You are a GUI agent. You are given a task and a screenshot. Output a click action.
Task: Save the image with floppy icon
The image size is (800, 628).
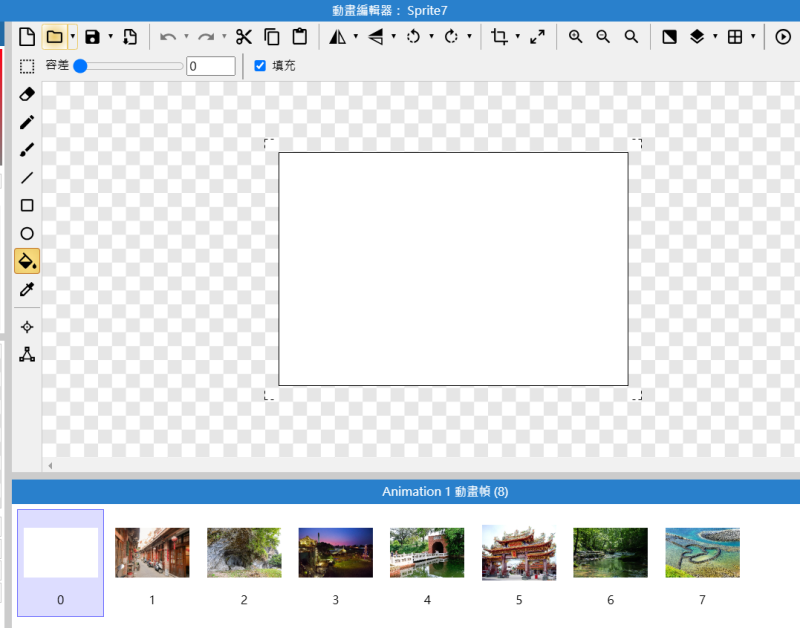92,37
